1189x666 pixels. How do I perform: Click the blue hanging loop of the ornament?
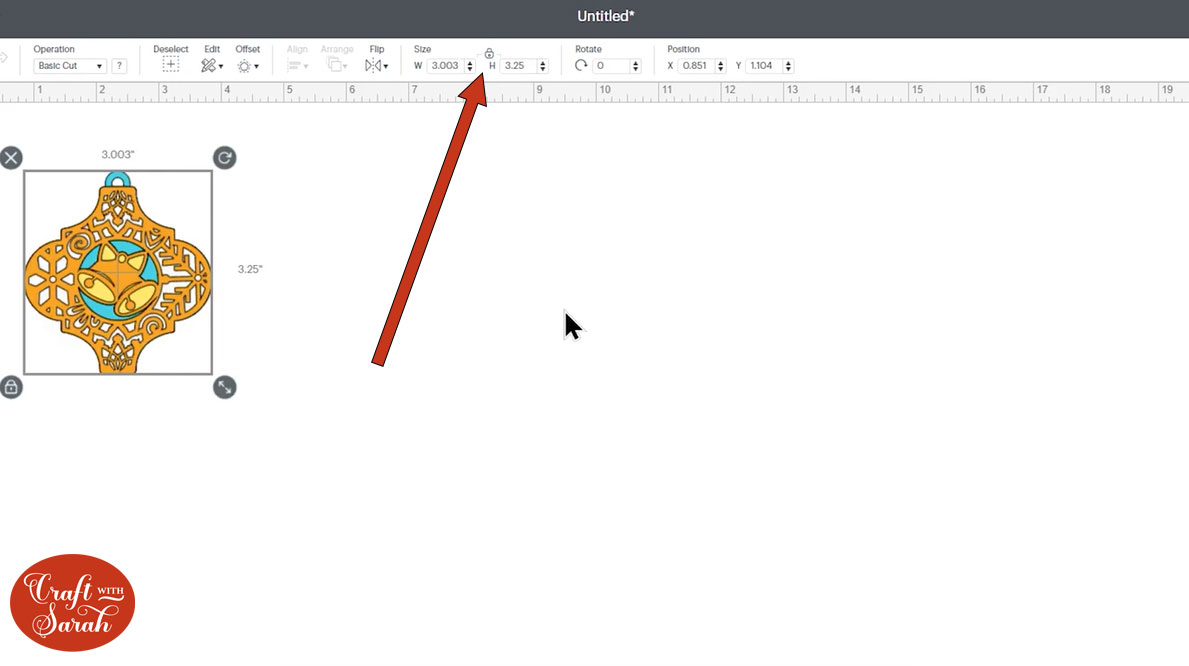pyautogui.click(x=117, y=180)
